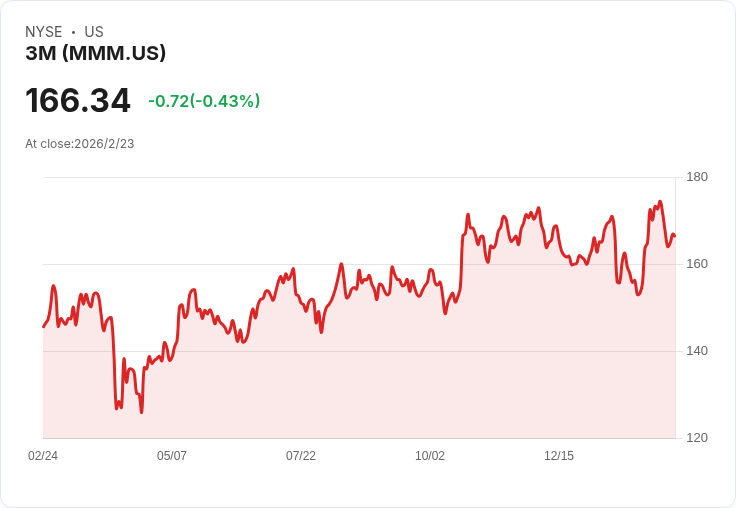Click the green -0.72(-0.43%) change value
Viewport: 736px width, 508px height.
pyautogui.click(x=204, y=101)
